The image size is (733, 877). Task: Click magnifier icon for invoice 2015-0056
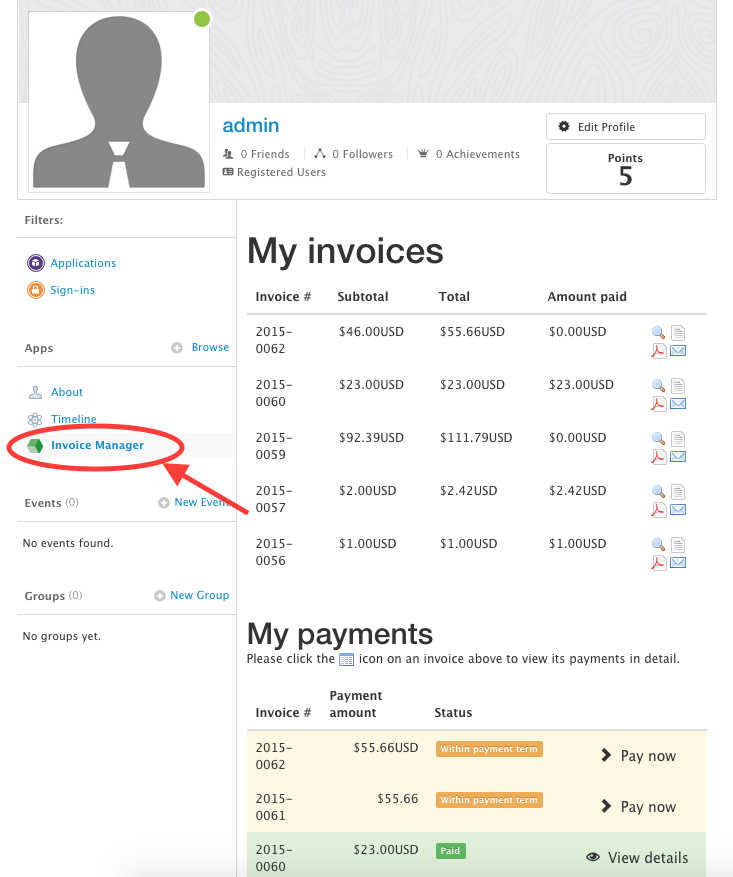[658, 545]
